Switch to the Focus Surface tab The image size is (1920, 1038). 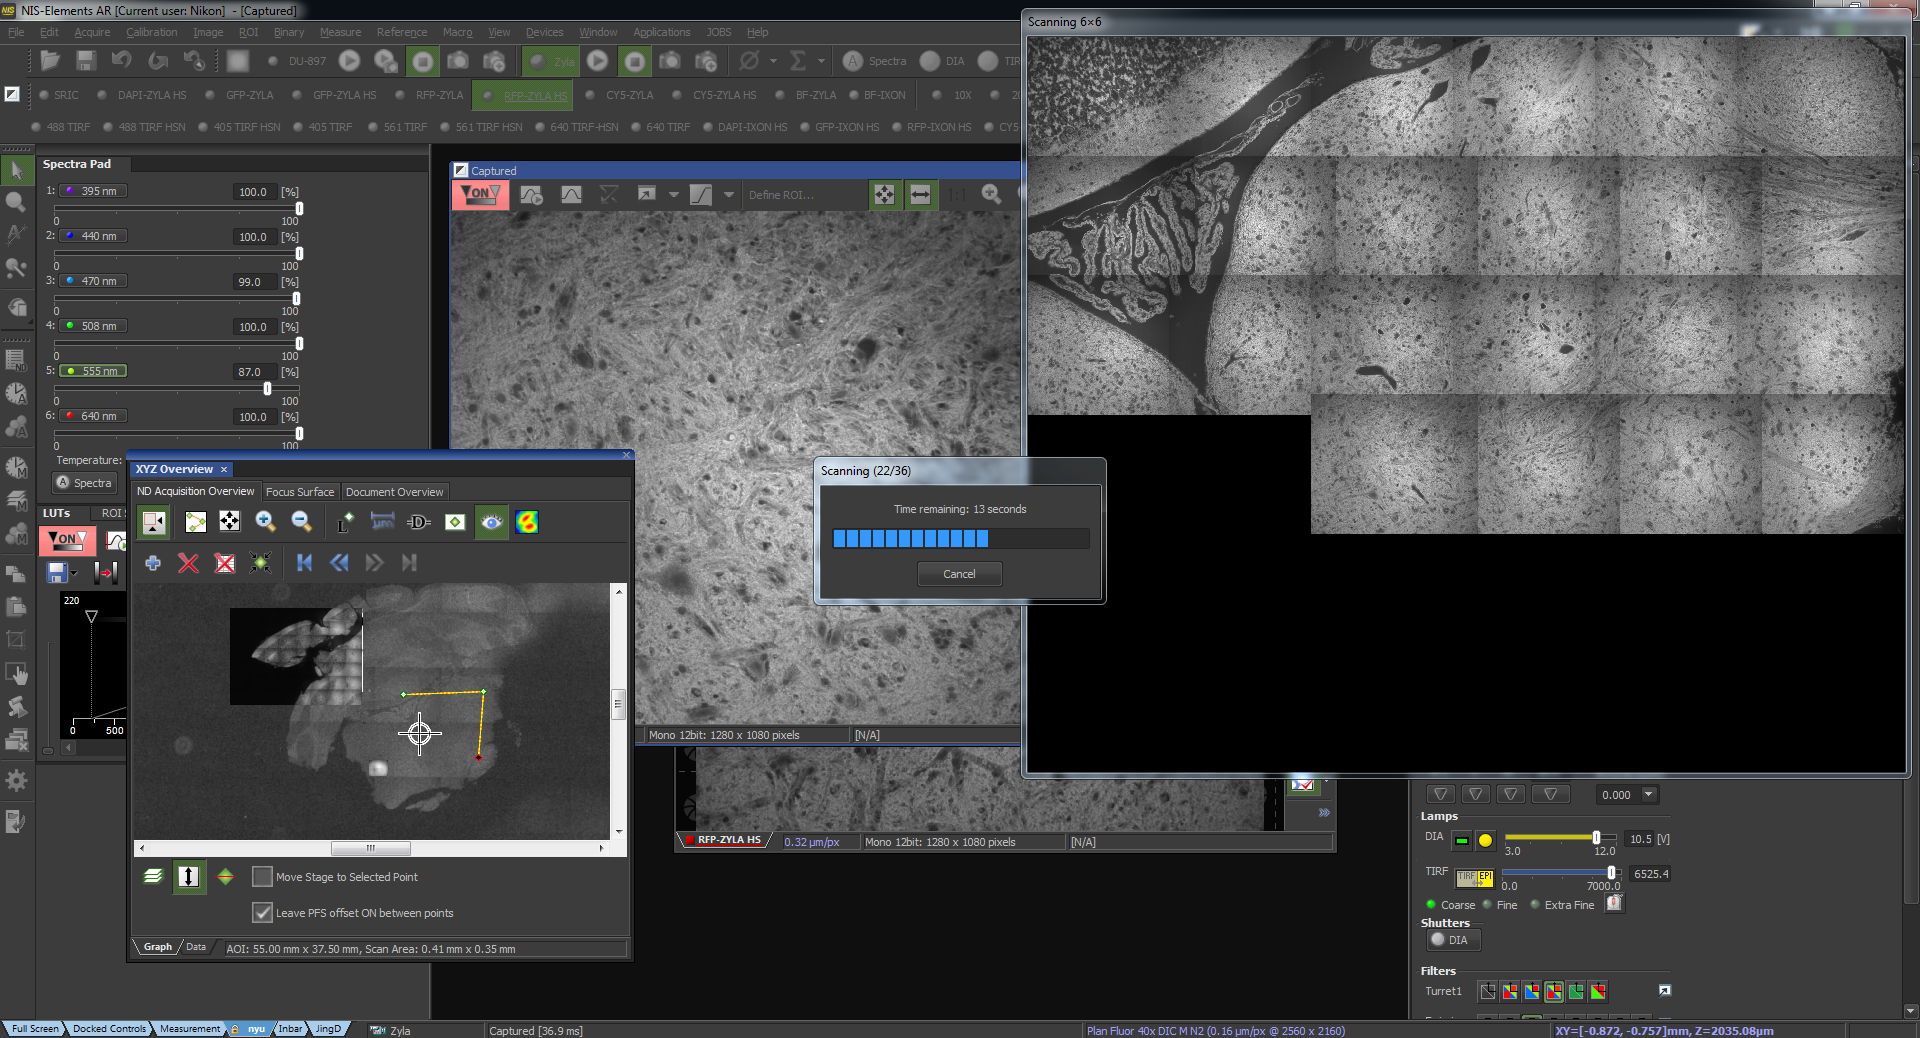(299, 492)
